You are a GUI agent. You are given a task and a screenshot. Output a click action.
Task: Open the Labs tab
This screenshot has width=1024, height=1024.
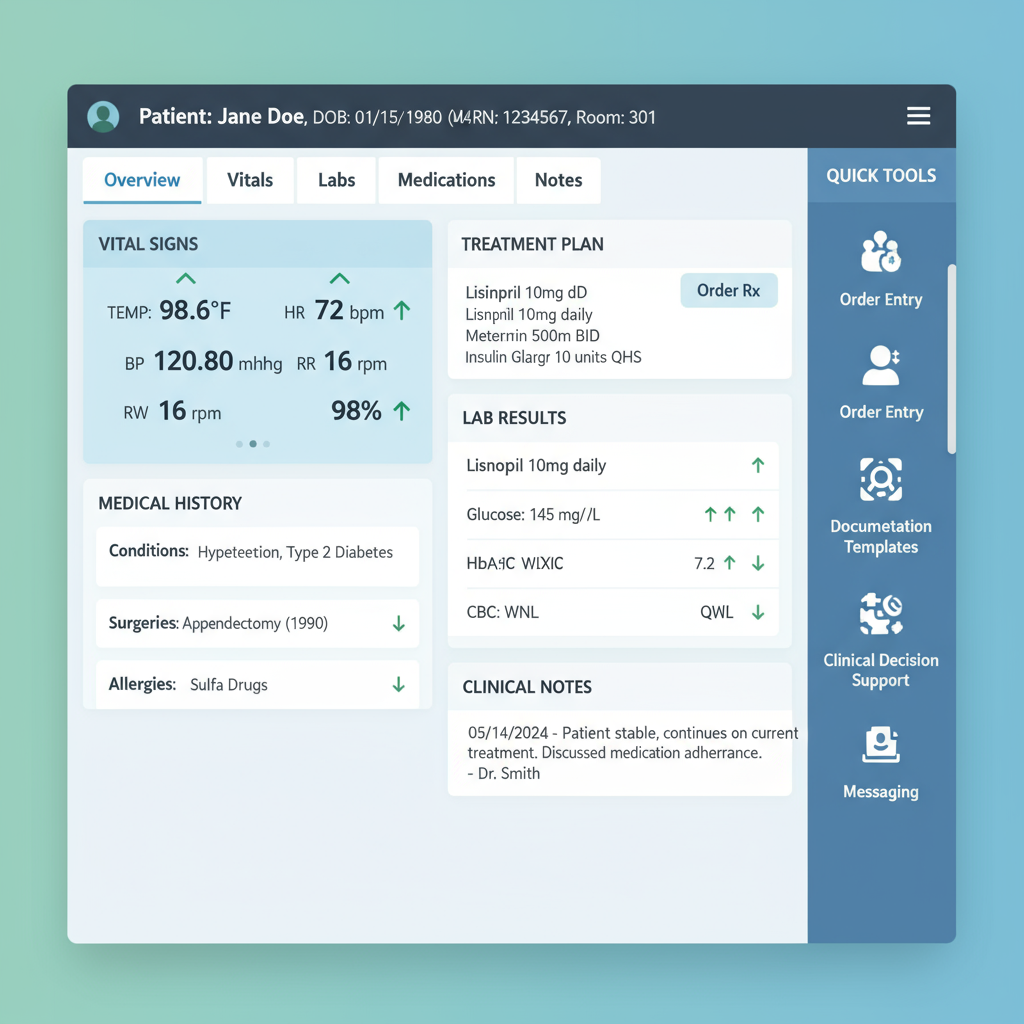click(x=336, y=180)
